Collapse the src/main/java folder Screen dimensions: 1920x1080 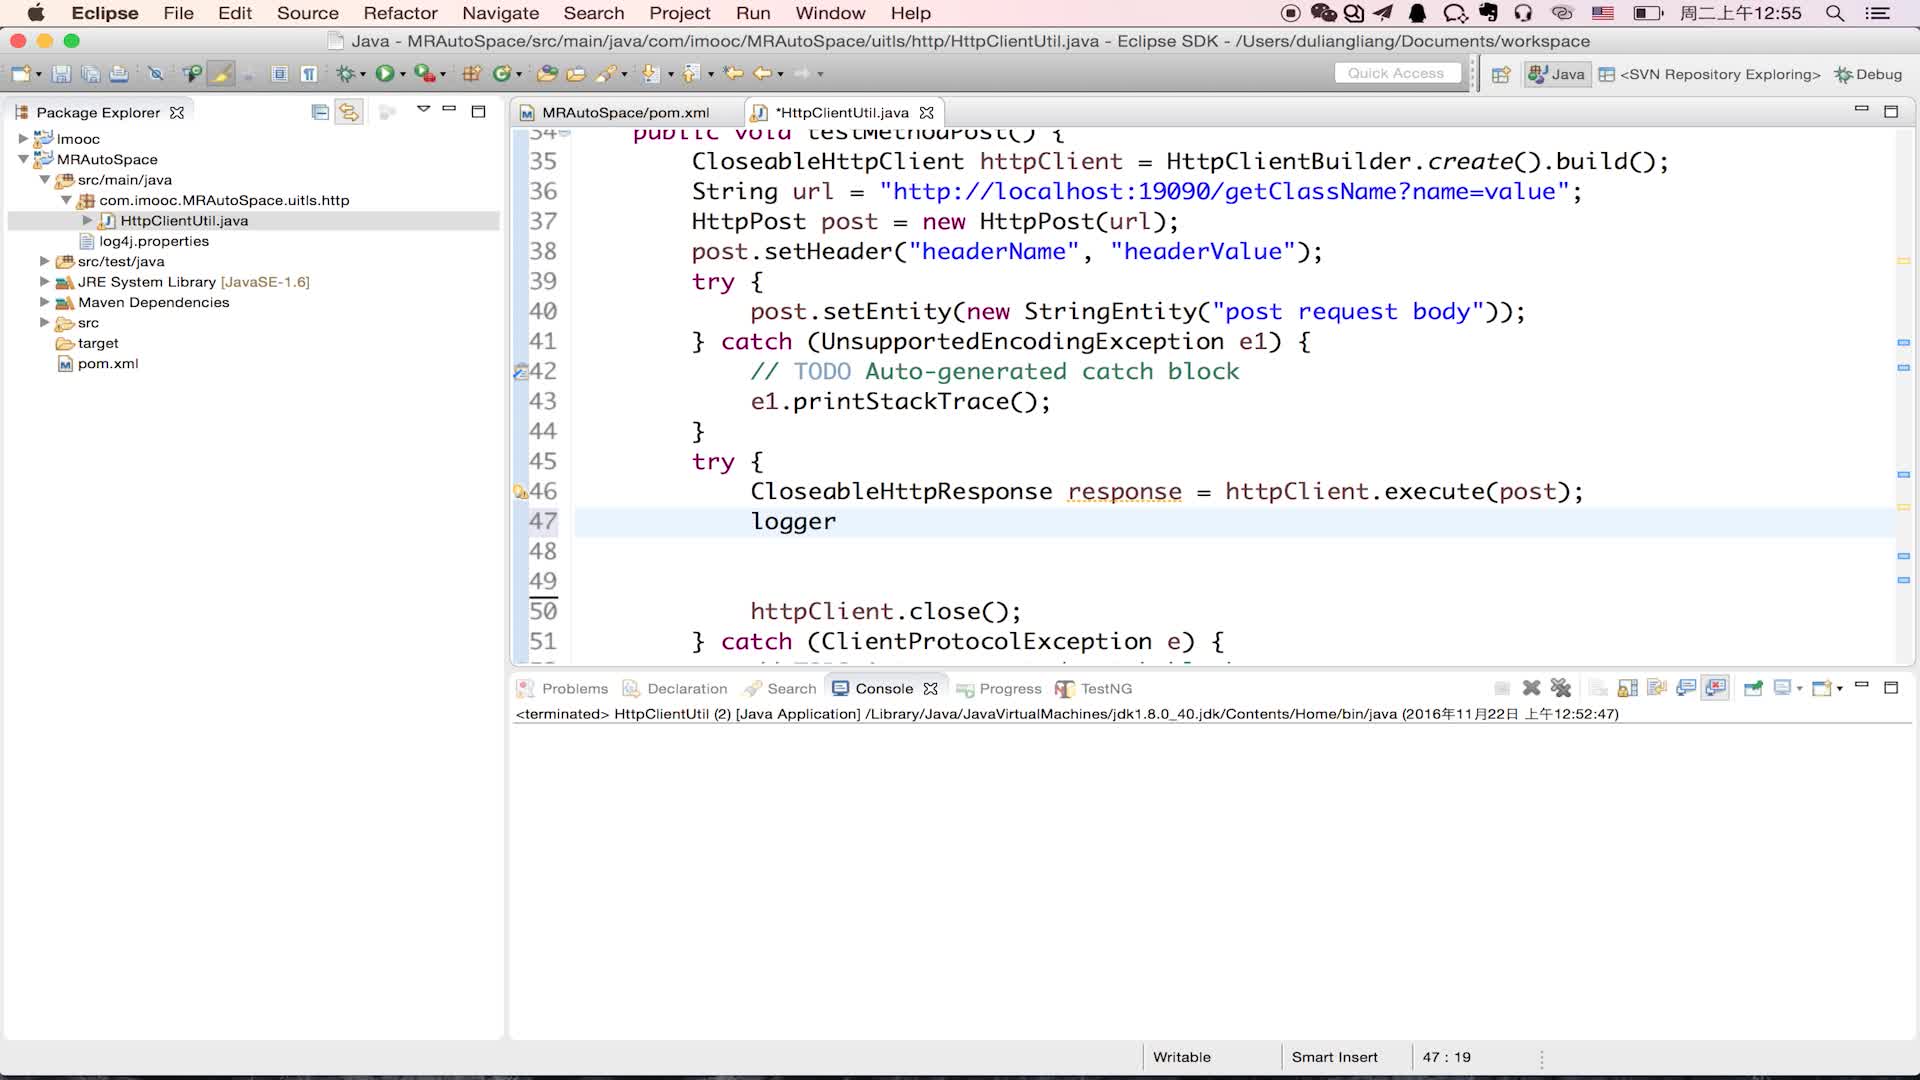click(45, 180)
